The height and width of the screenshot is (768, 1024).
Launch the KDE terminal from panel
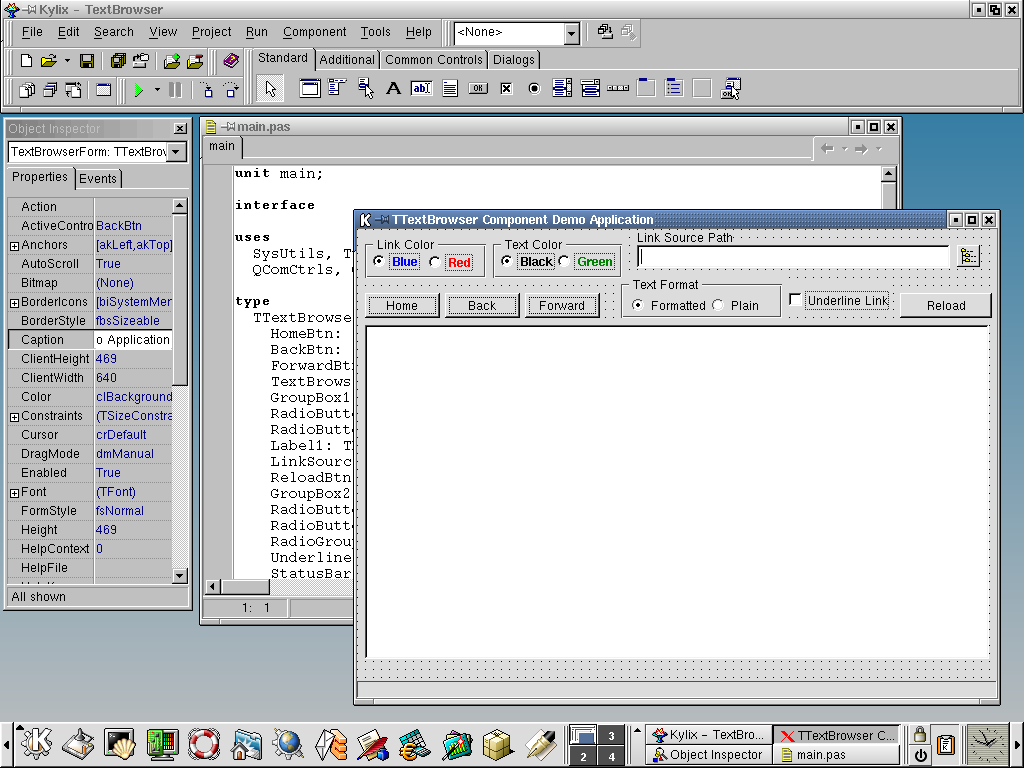point(119,743)
